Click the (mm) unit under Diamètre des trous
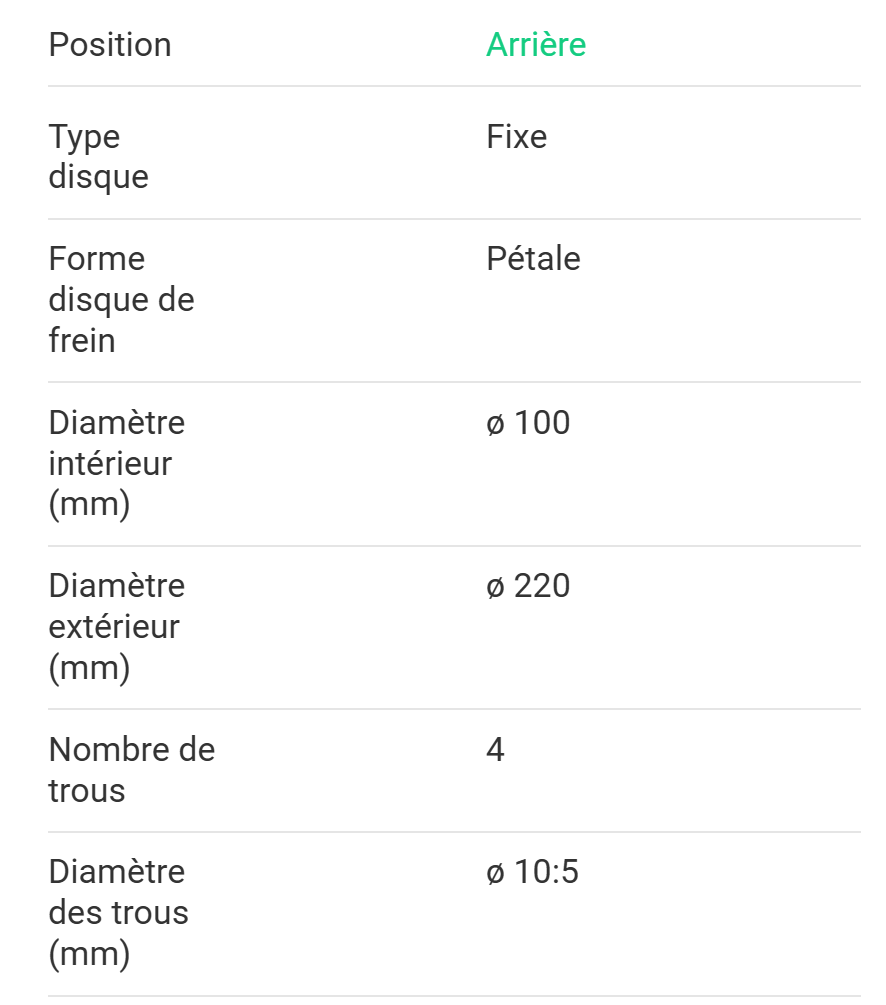Image resolution: width=886 pixels, height=1005 pixels. [89, 954]
